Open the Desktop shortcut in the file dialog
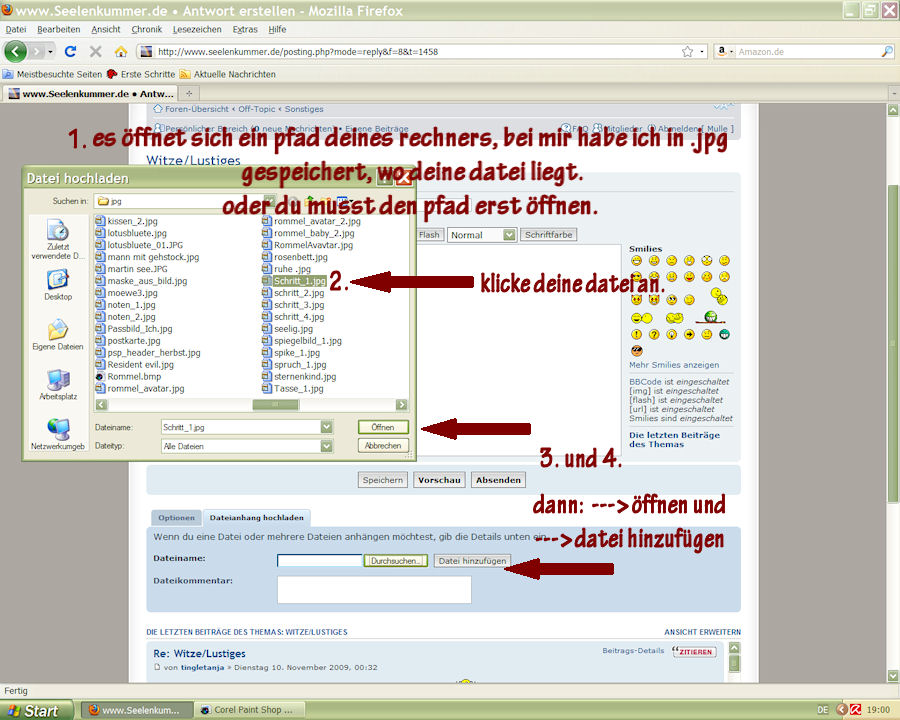The width and height of the screenshot is (900, 720). (58, 284)
